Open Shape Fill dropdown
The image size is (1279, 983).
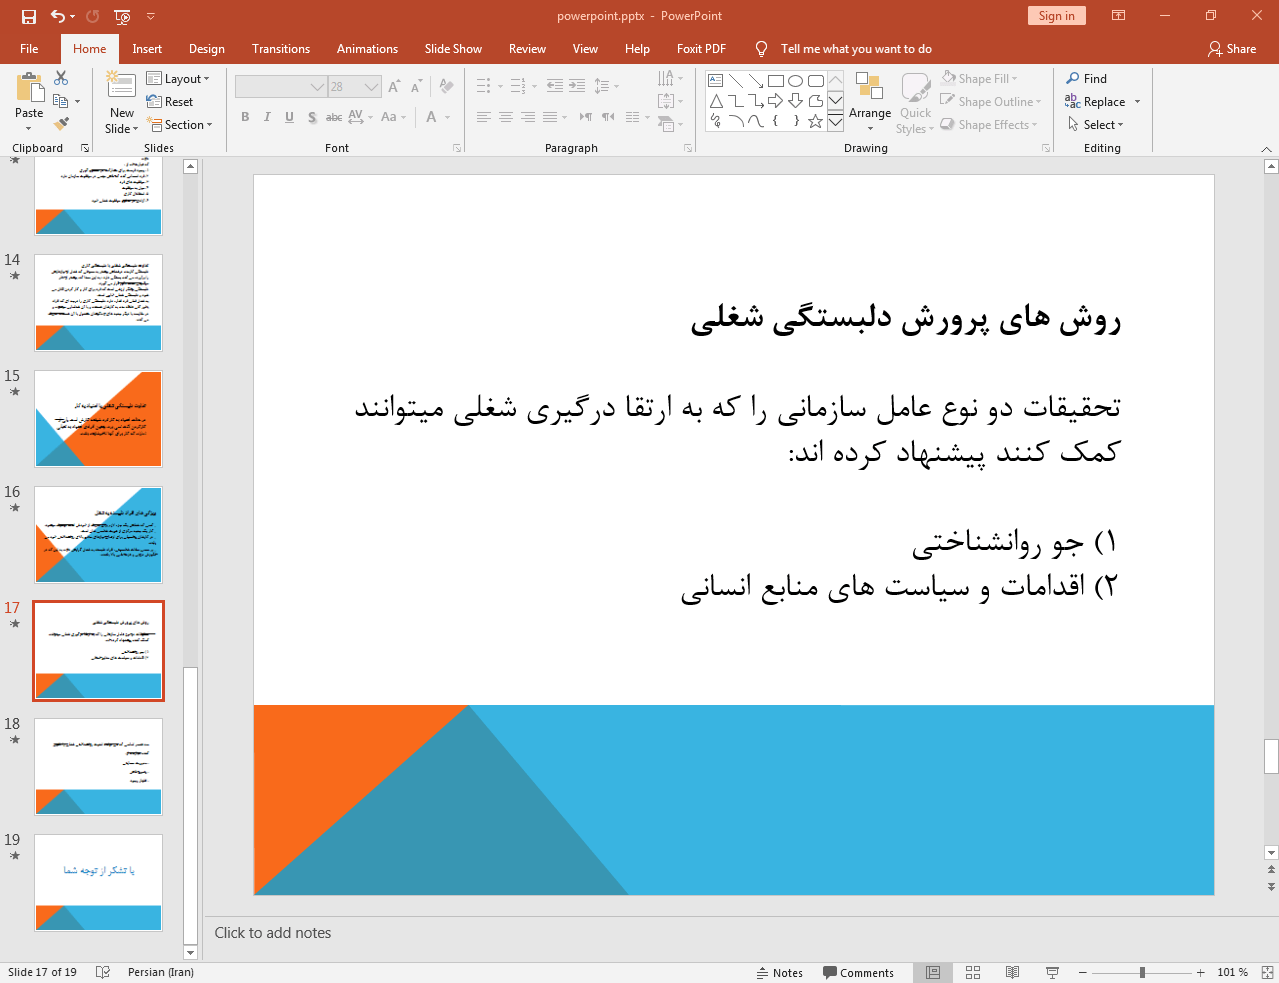[x=980, y=78]
